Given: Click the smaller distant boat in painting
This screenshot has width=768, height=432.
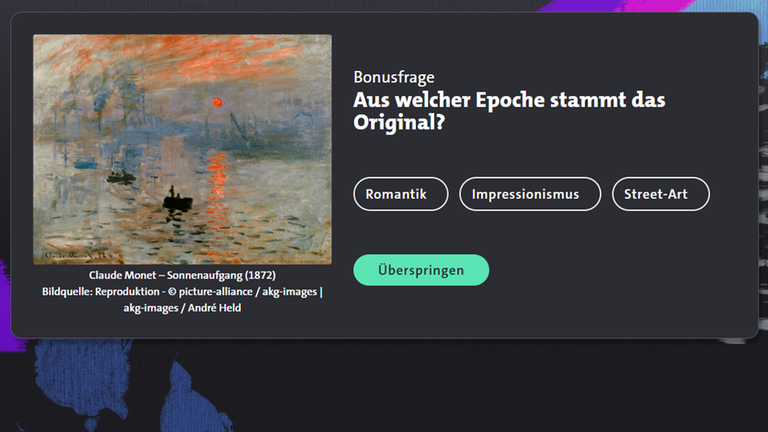Looking at the screenshot, I should [x=120, y=177].
